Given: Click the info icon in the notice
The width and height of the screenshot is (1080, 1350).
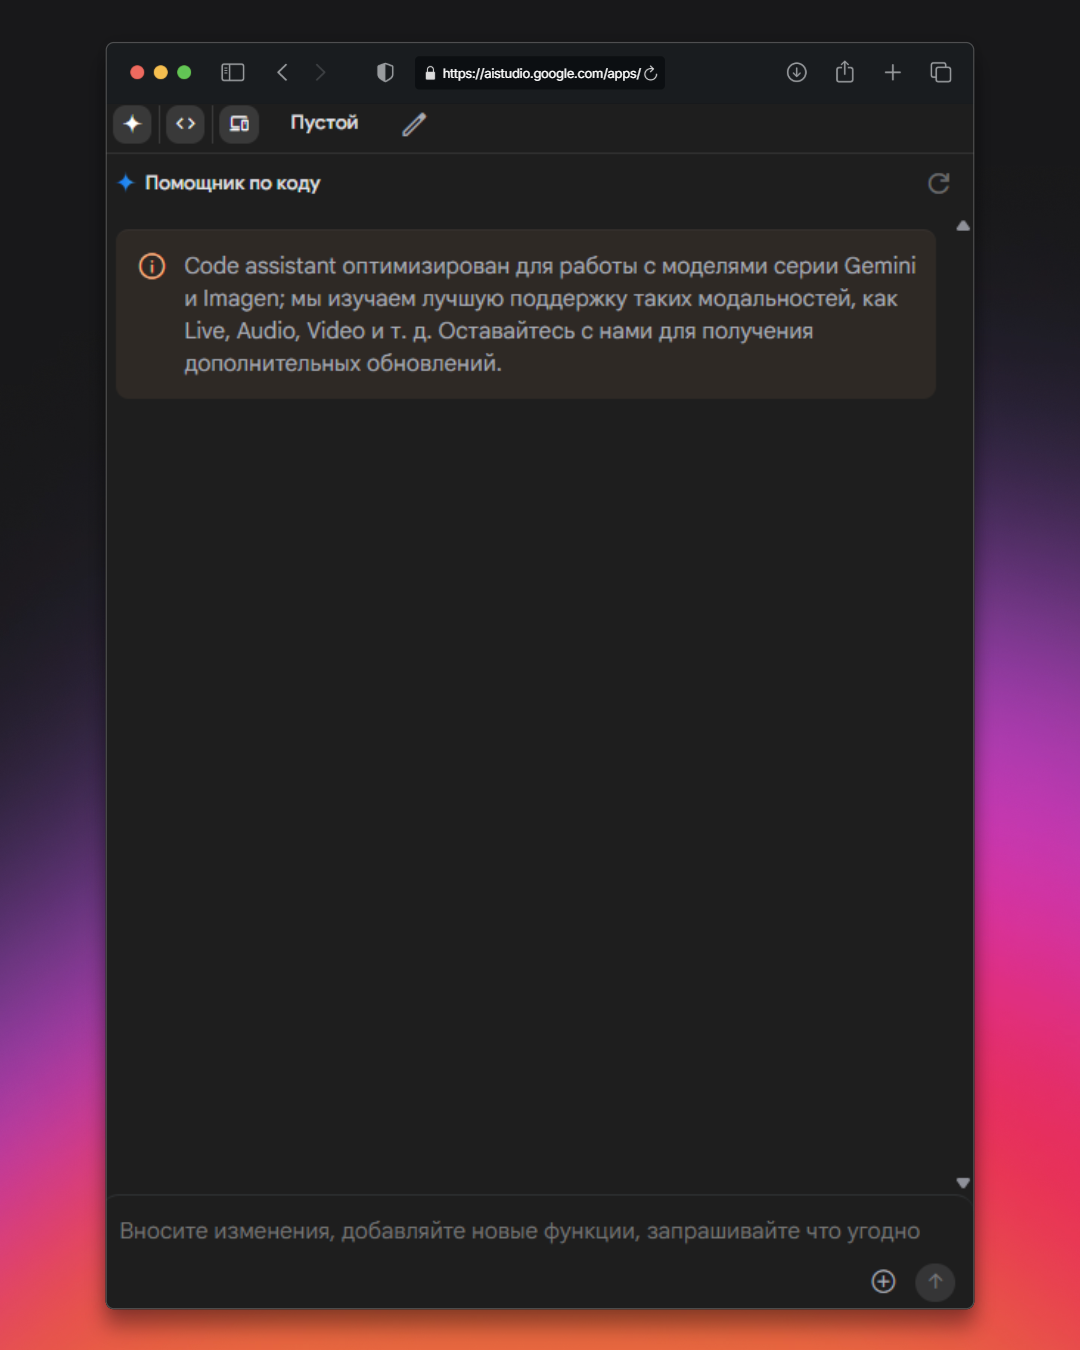Looking at the screenshot, I should coord(152,266).
